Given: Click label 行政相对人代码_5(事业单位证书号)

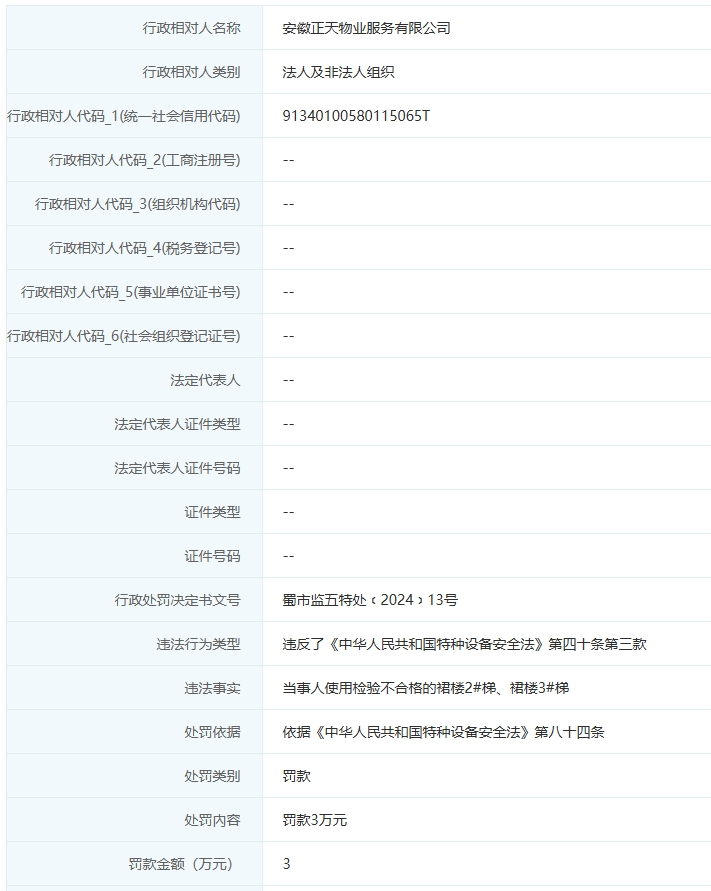Looking at the screenshot, I should 131,292.
